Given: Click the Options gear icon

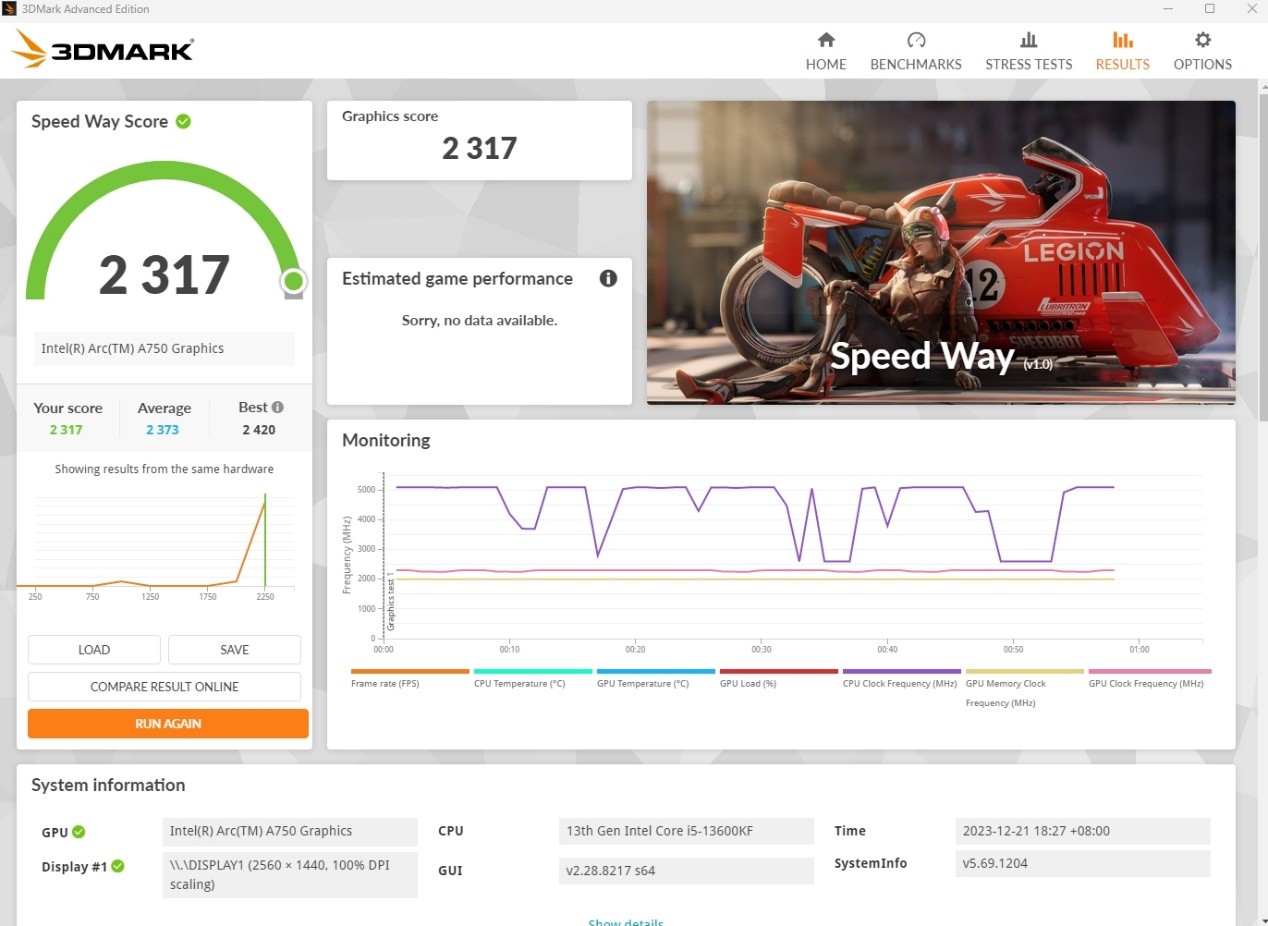Looking at the screenshot, I should (1203, 40).
